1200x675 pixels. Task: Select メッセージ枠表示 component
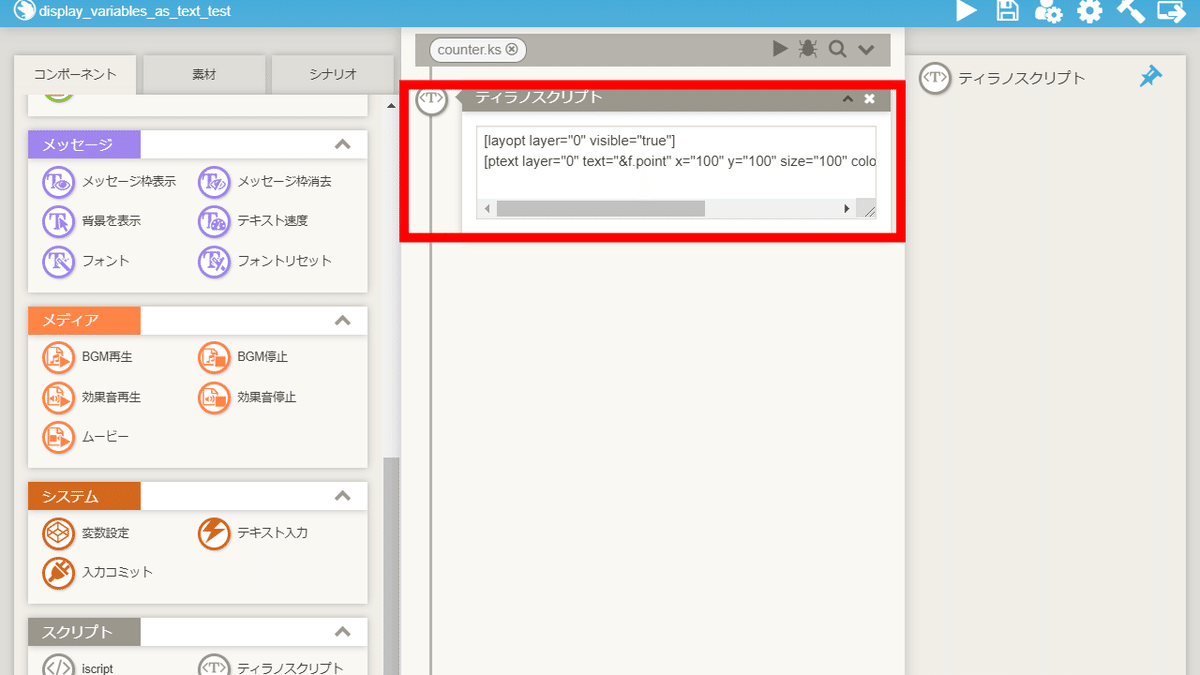[x=109, y=182]
